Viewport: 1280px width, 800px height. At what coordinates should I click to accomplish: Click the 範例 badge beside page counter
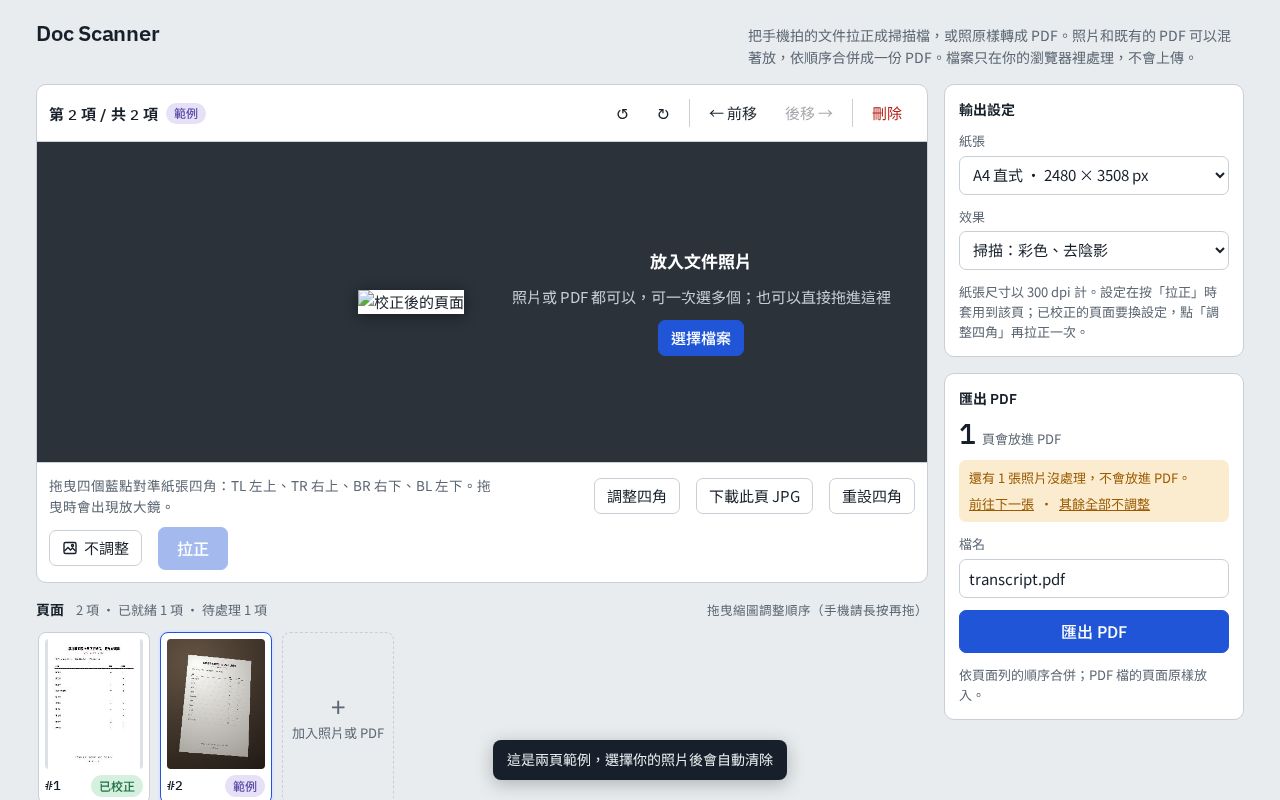[186, 114]
